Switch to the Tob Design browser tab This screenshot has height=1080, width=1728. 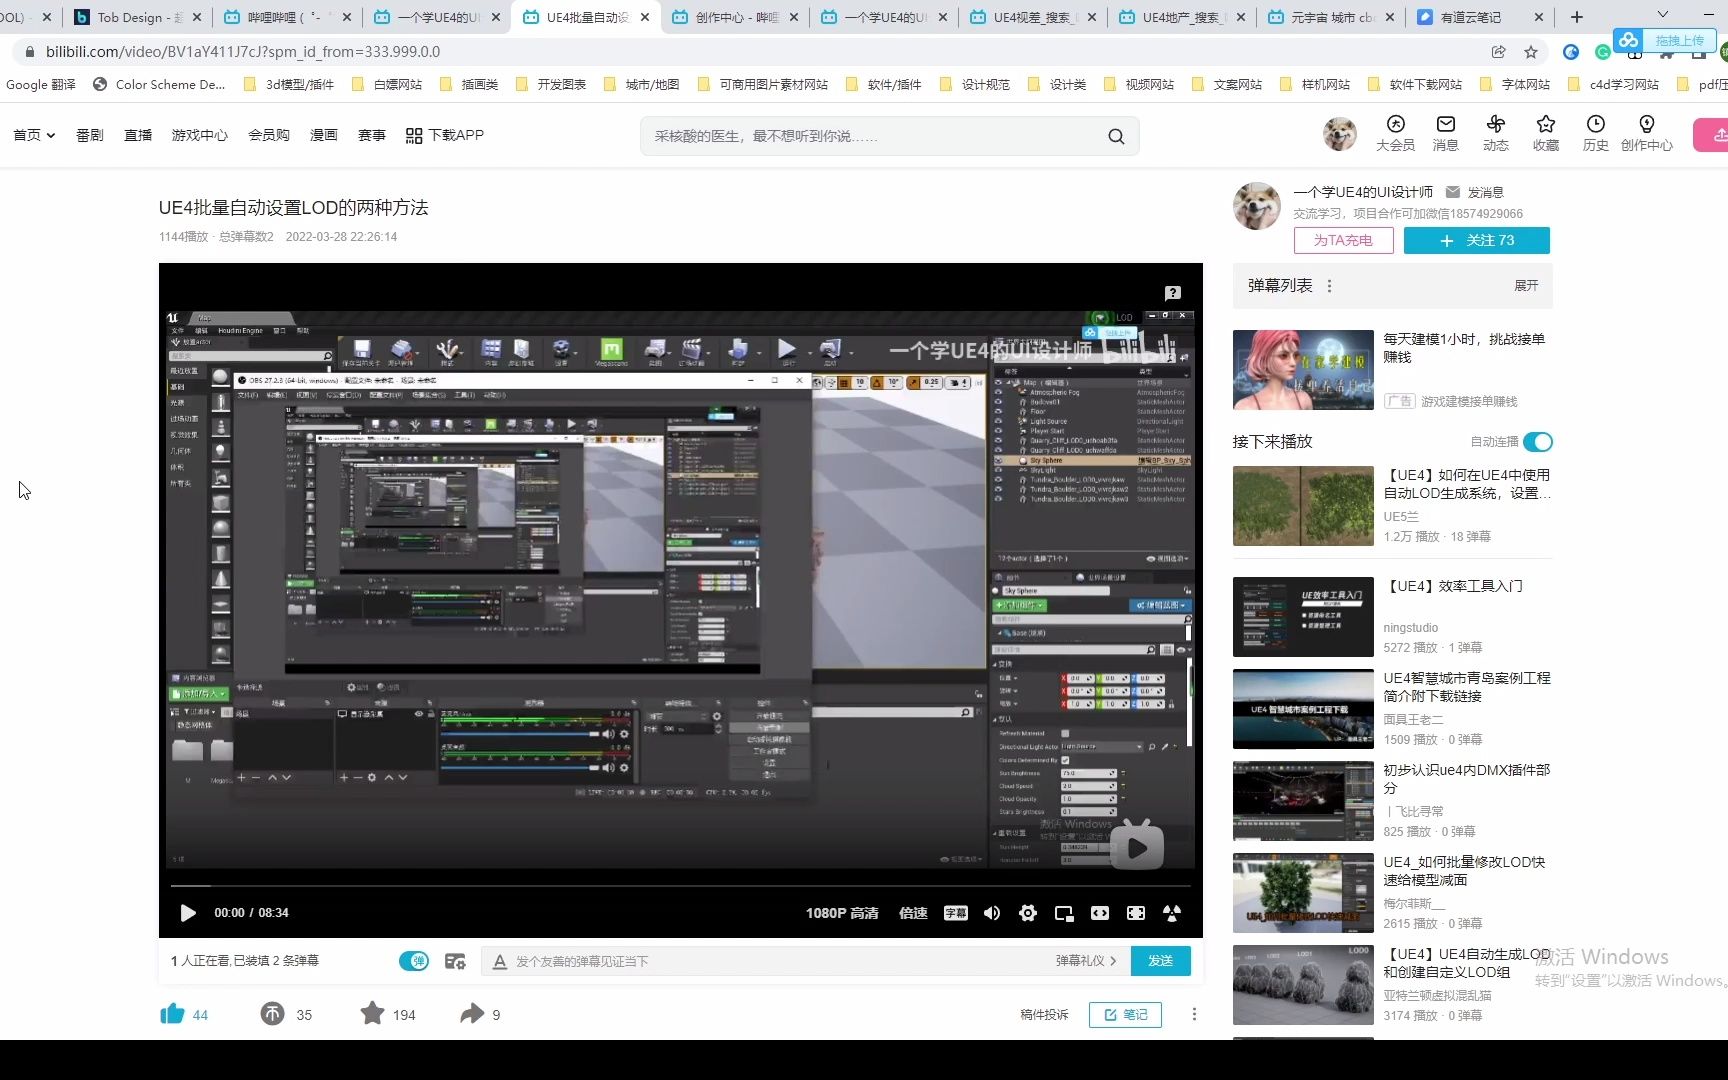[x=137, y=17]
